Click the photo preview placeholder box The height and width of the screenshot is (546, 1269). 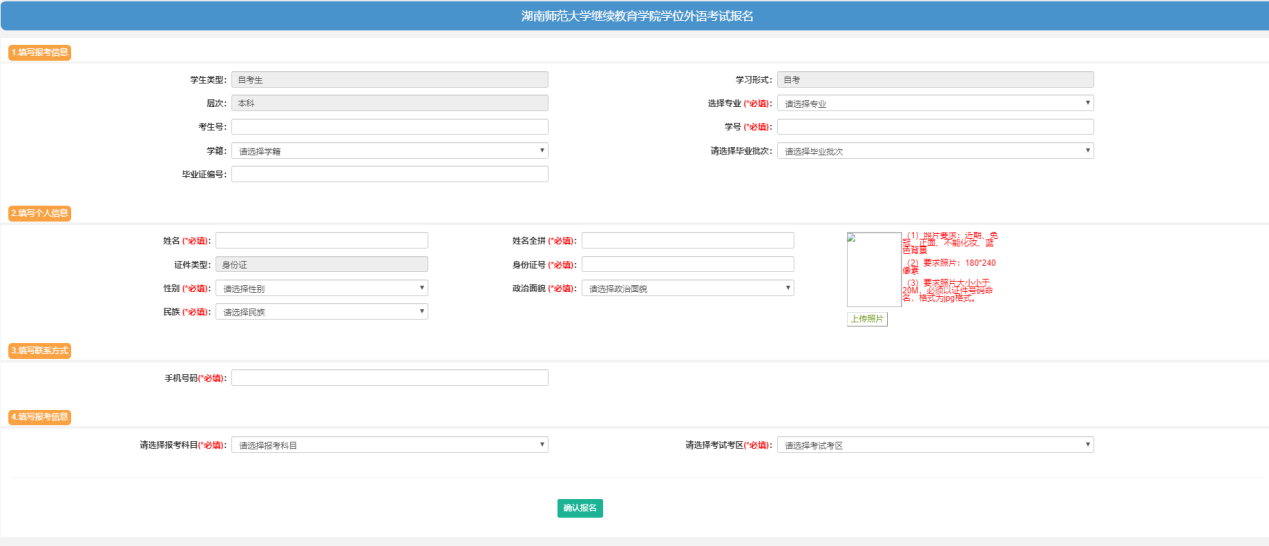point(874,269)
